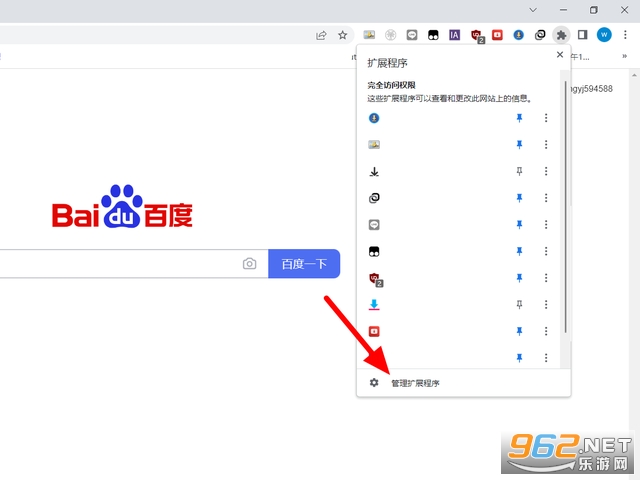
Task: Click the red YouTube extension toolbar icon
Action: pyautogui.click(x=497, y=35)
